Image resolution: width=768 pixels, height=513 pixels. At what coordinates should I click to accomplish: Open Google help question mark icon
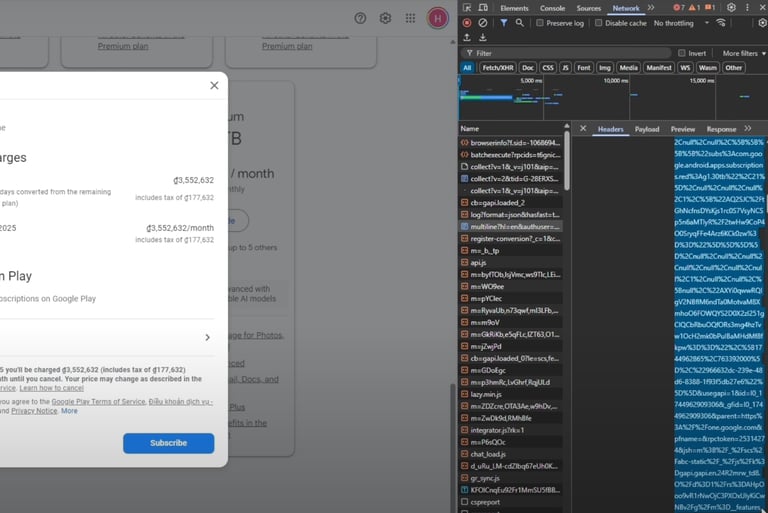click(x=360, y=19)
